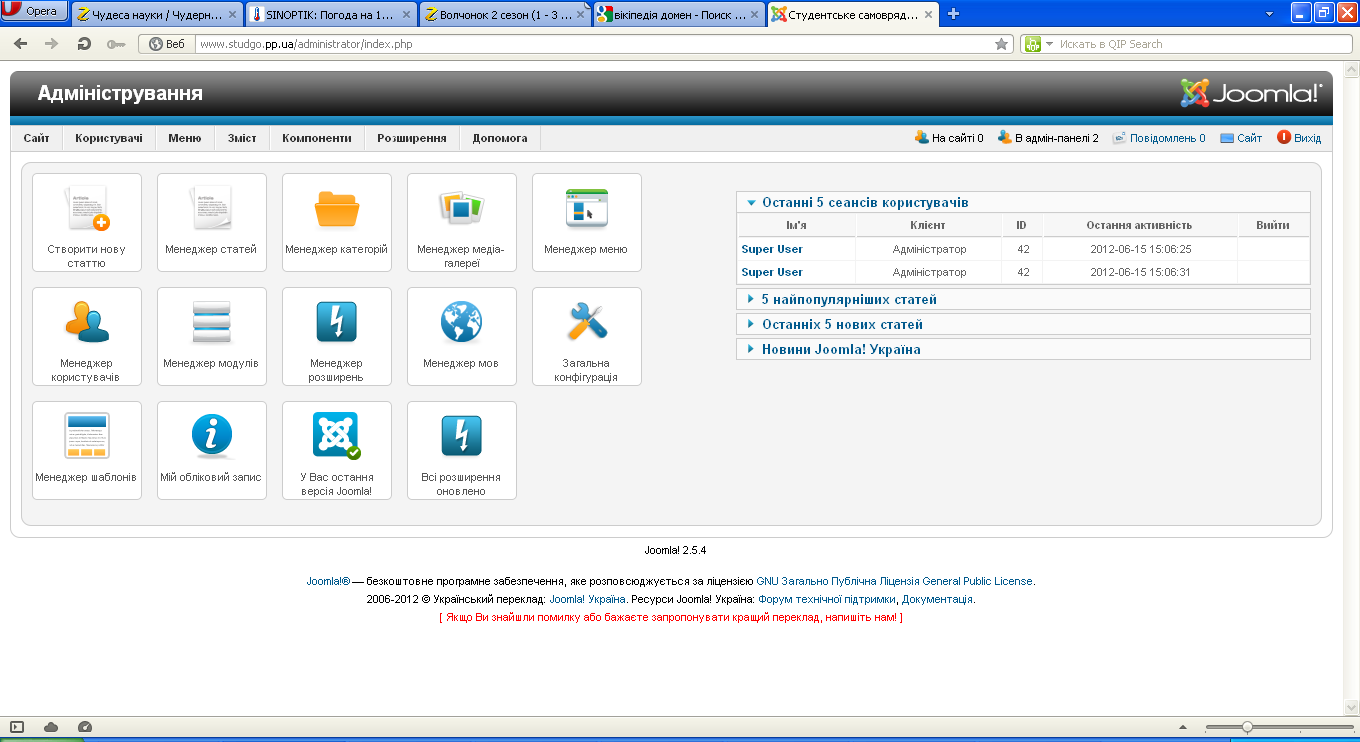Open the Розширення menu
Screen dimensions: 1360x742
click(412, 138)
